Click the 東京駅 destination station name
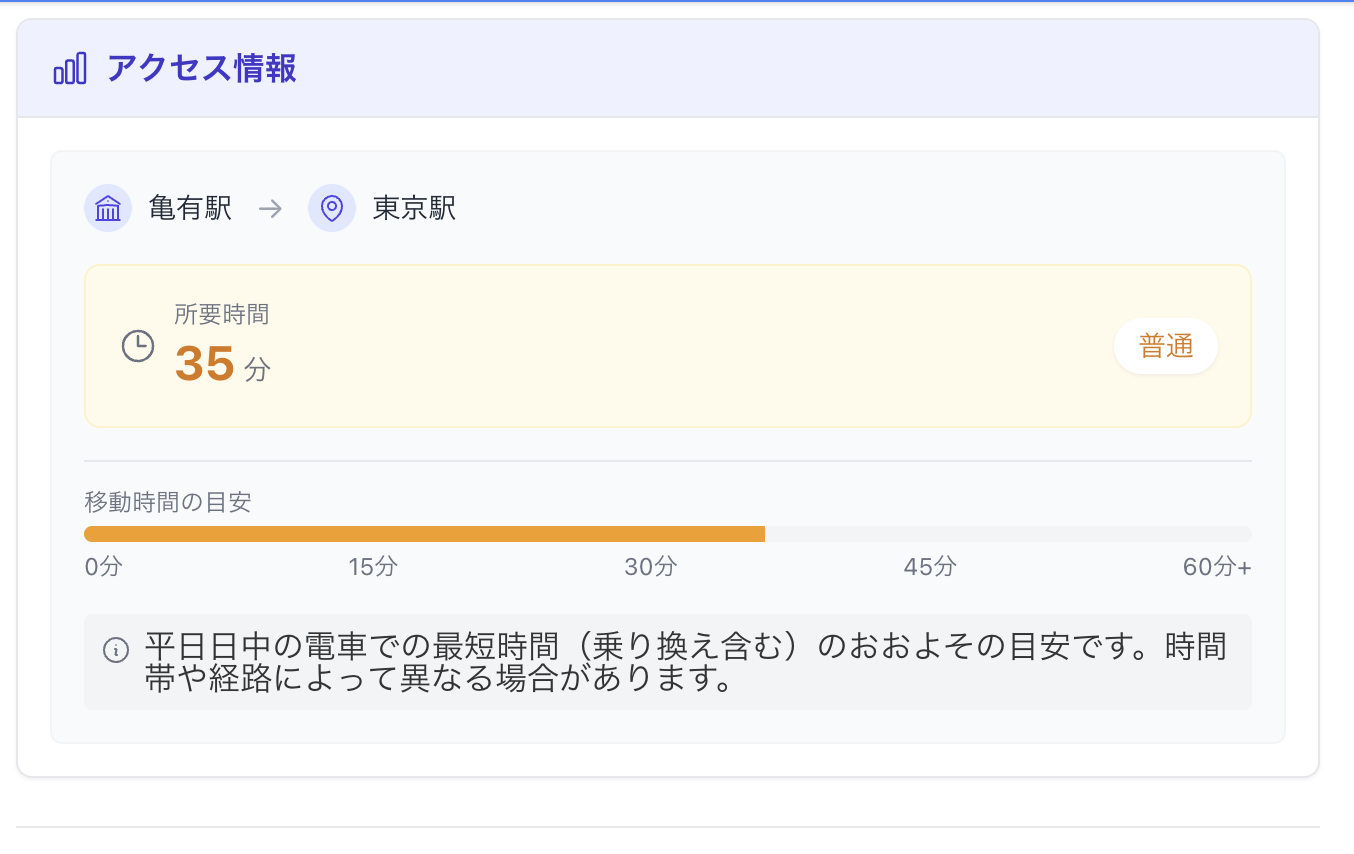Viewport: 1354px width, 854px height. click(x=414, y=208)
